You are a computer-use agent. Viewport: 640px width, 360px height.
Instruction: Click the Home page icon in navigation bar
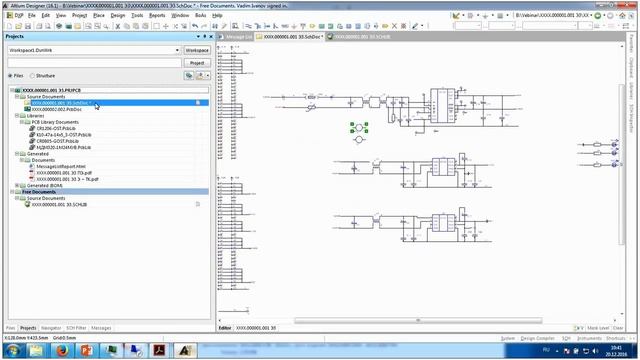pos(622,16)
